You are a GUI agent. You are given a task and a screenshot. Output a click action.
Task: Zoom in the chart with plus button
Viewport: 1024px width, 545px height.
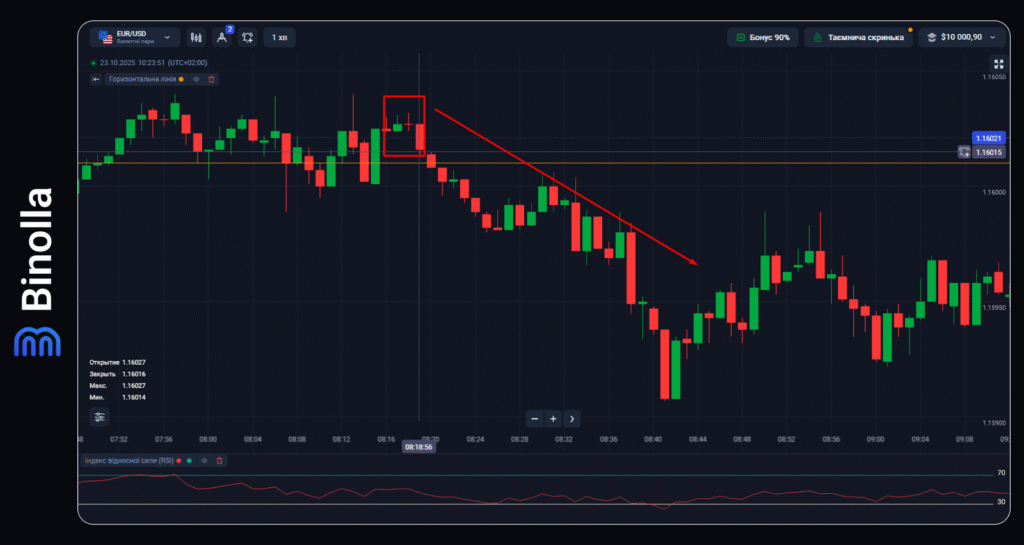coord(553,419)
